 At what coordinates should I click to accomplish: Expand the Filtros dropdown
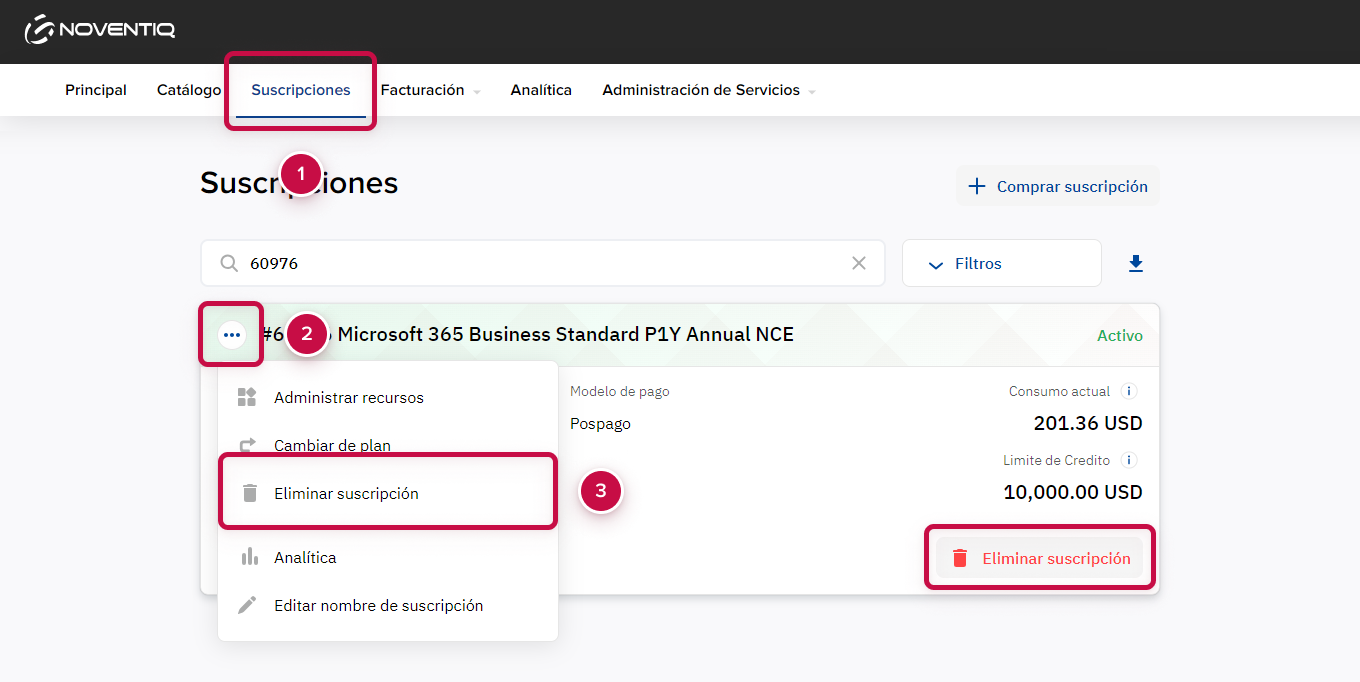tap(1000, 264)
